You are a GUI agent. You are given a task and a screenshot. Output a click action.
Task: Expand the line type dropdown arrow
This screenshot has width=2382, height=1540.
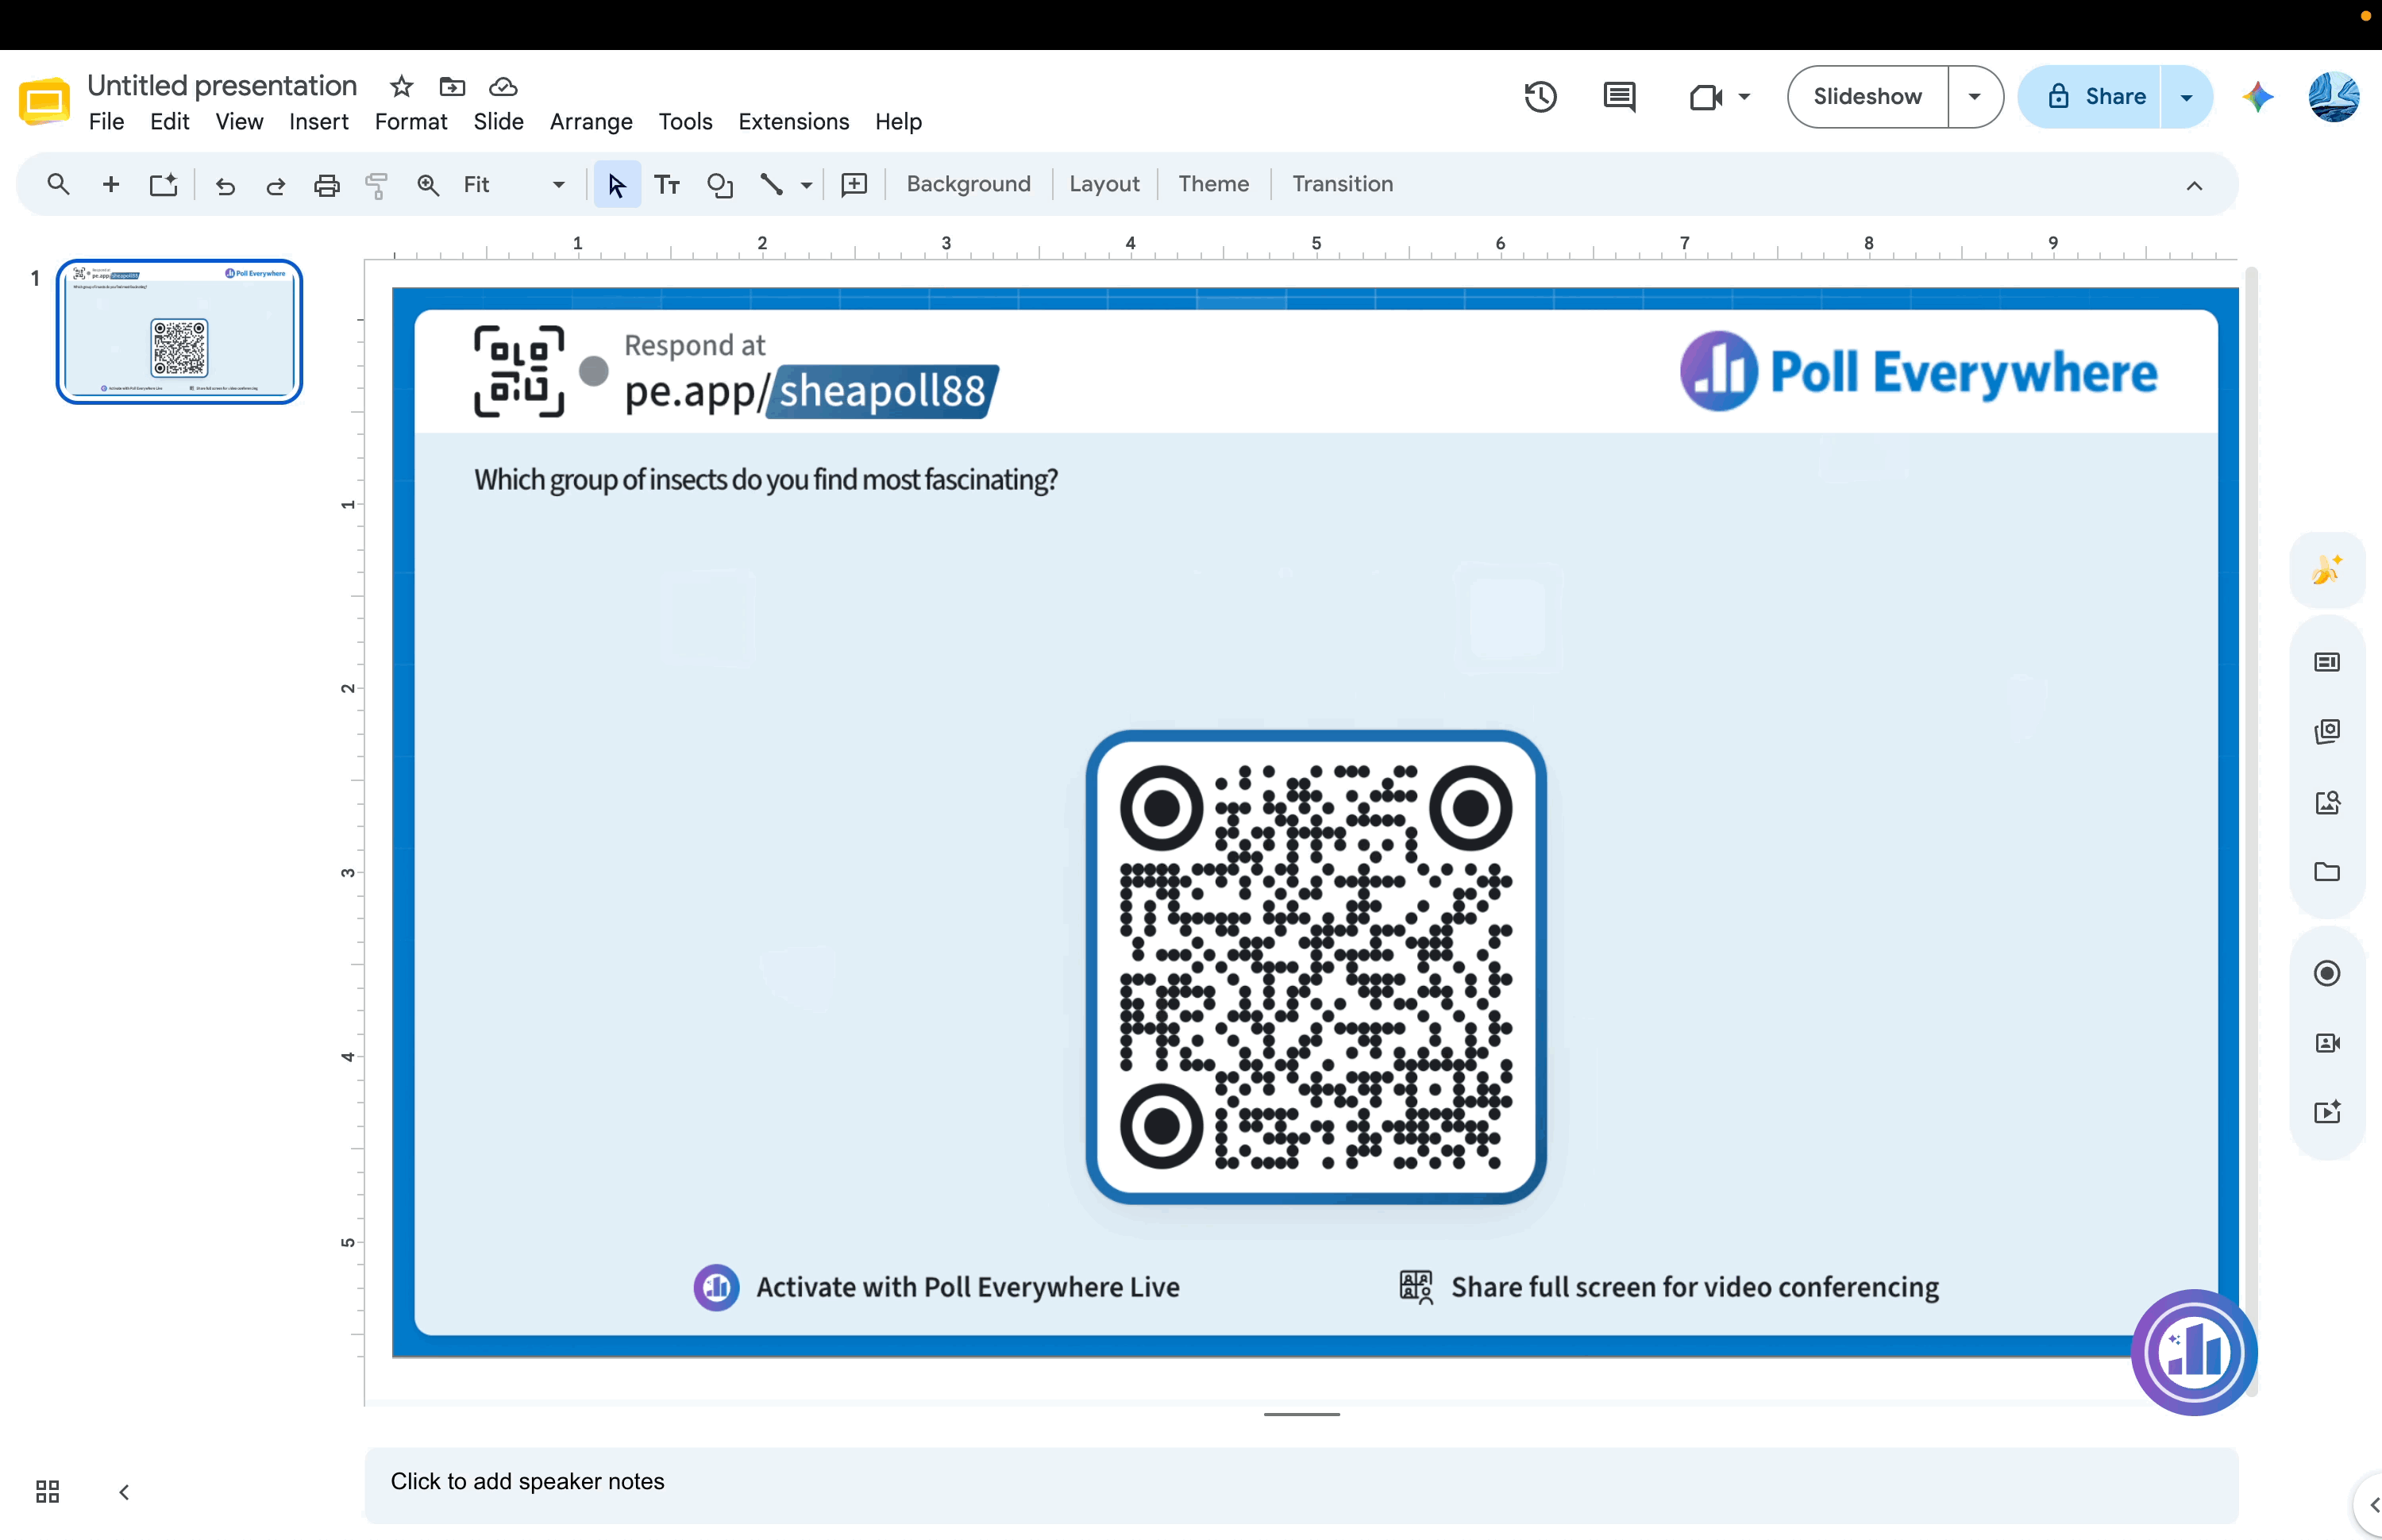(806, 185)
